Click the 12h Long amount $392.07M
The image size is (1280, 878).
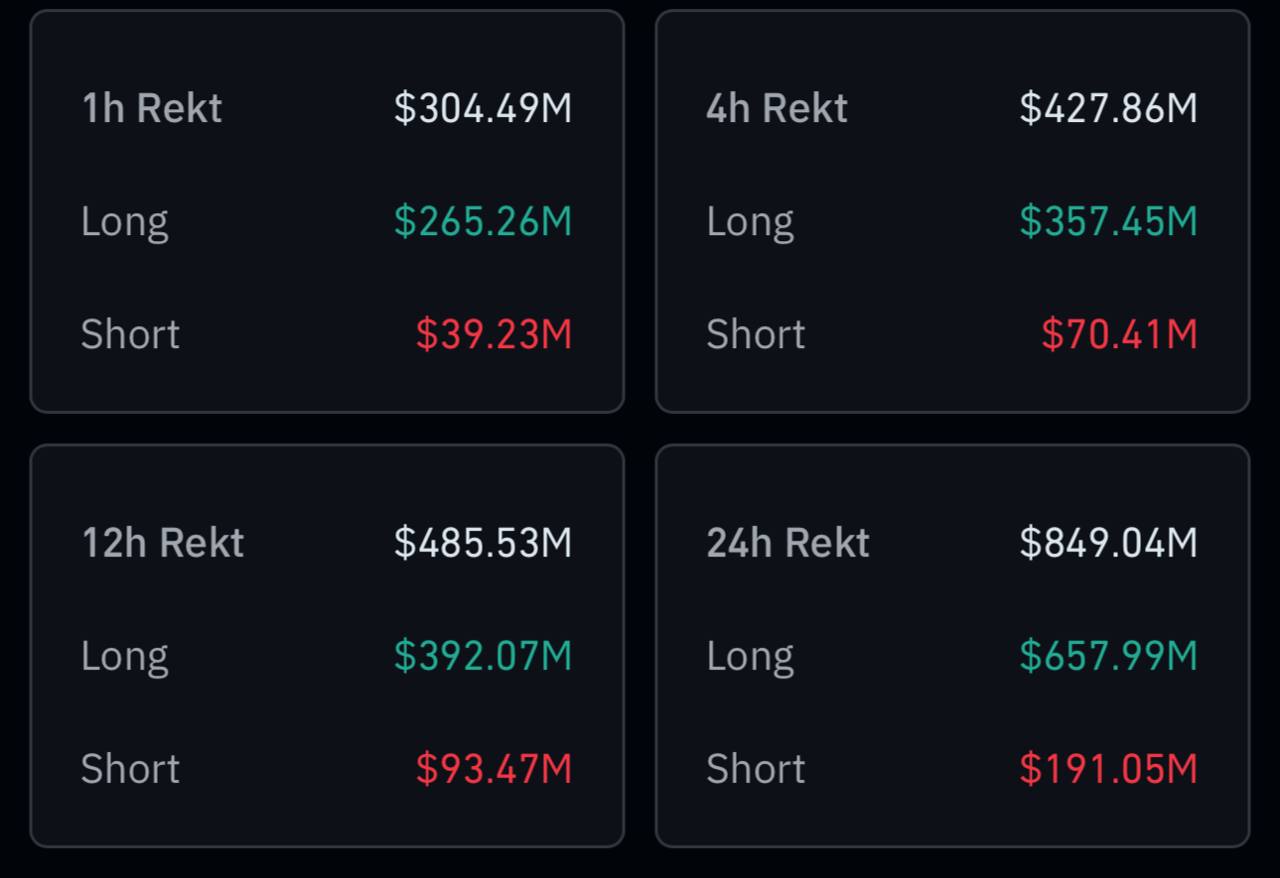pyautogui.click(x=483, y=656)
